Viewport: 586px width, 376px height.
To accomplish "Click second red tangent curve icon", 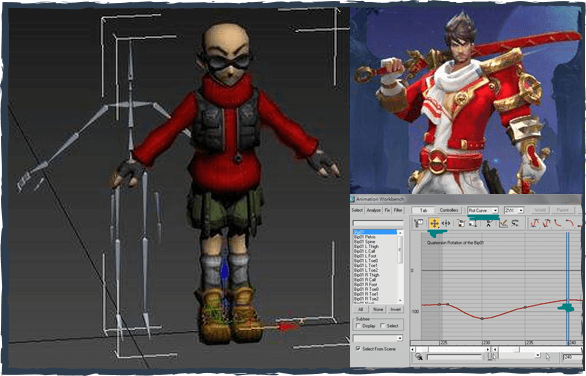I will 546,224.
